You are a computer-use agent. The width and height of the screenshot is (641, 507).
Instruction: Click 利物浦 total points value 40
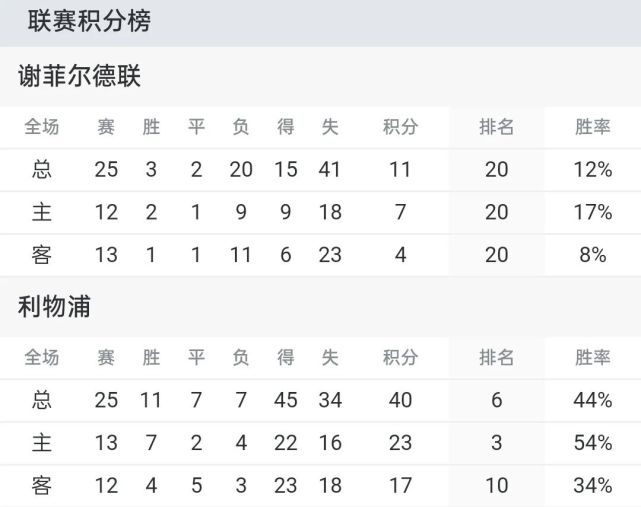coord(400,400)
